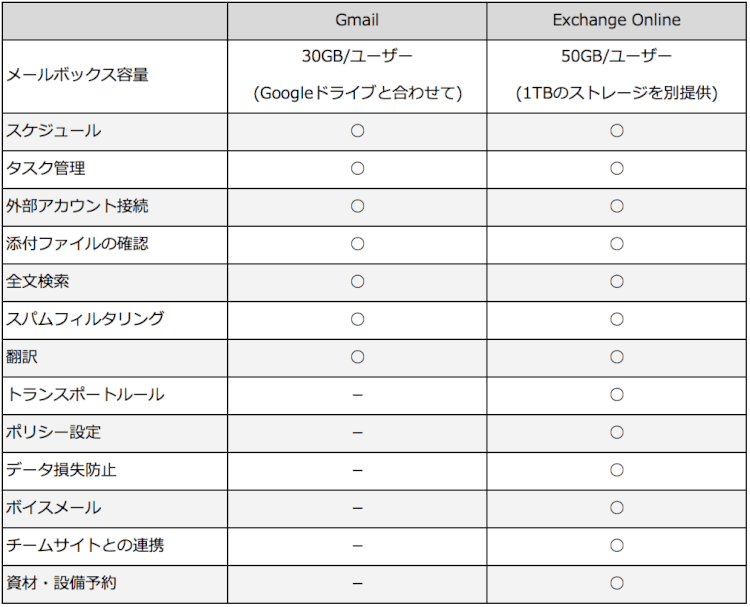Image resolution: width=750 pixels, height=607 pixels.
Task: Select the Gmail circle in 外部アカウント接続 row
Action: [357, 206]
